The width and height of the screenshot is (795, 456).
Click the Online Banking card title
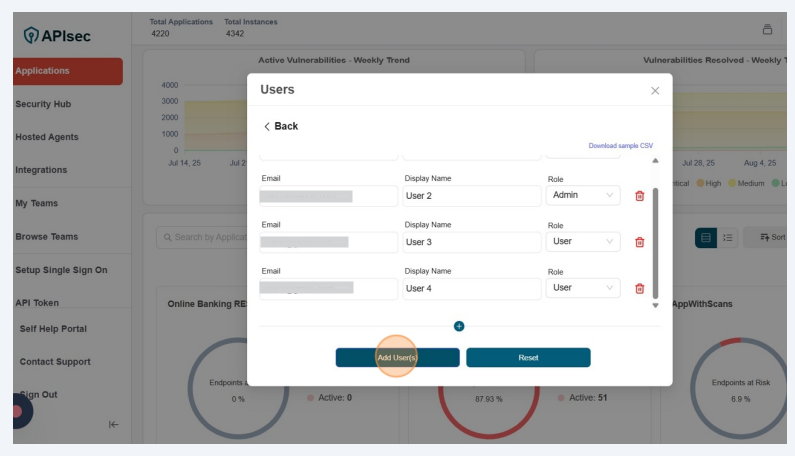pos(207,304)
